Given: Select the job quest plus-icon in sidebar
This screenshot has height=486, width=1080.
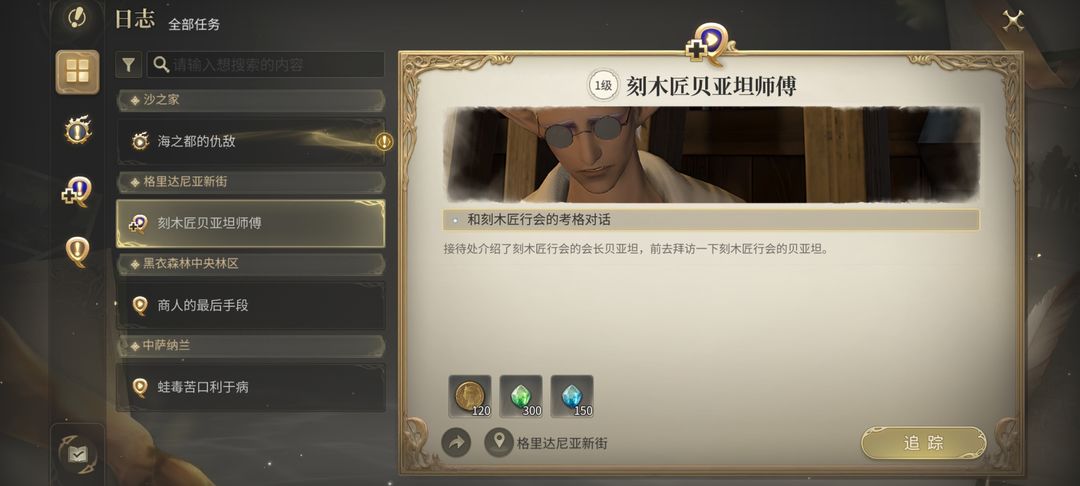Looking at the screenshot, I should coord(77,191).
